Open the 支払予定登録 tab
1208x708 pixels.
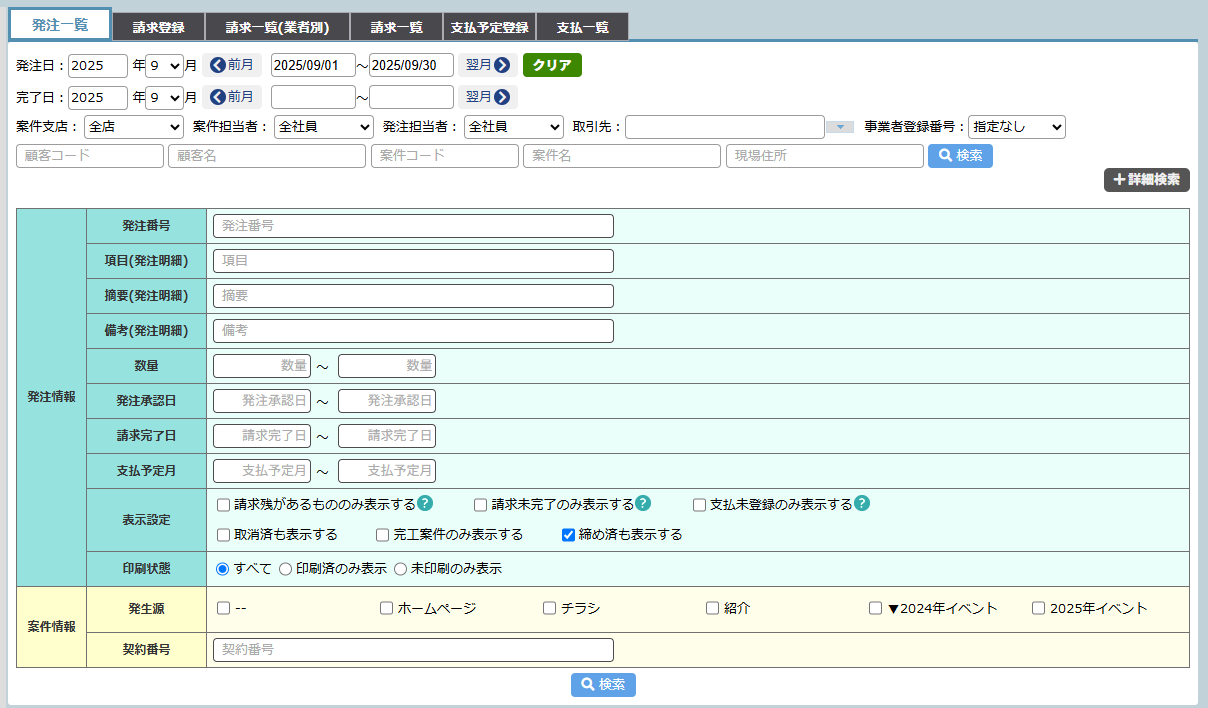(489, 27)
